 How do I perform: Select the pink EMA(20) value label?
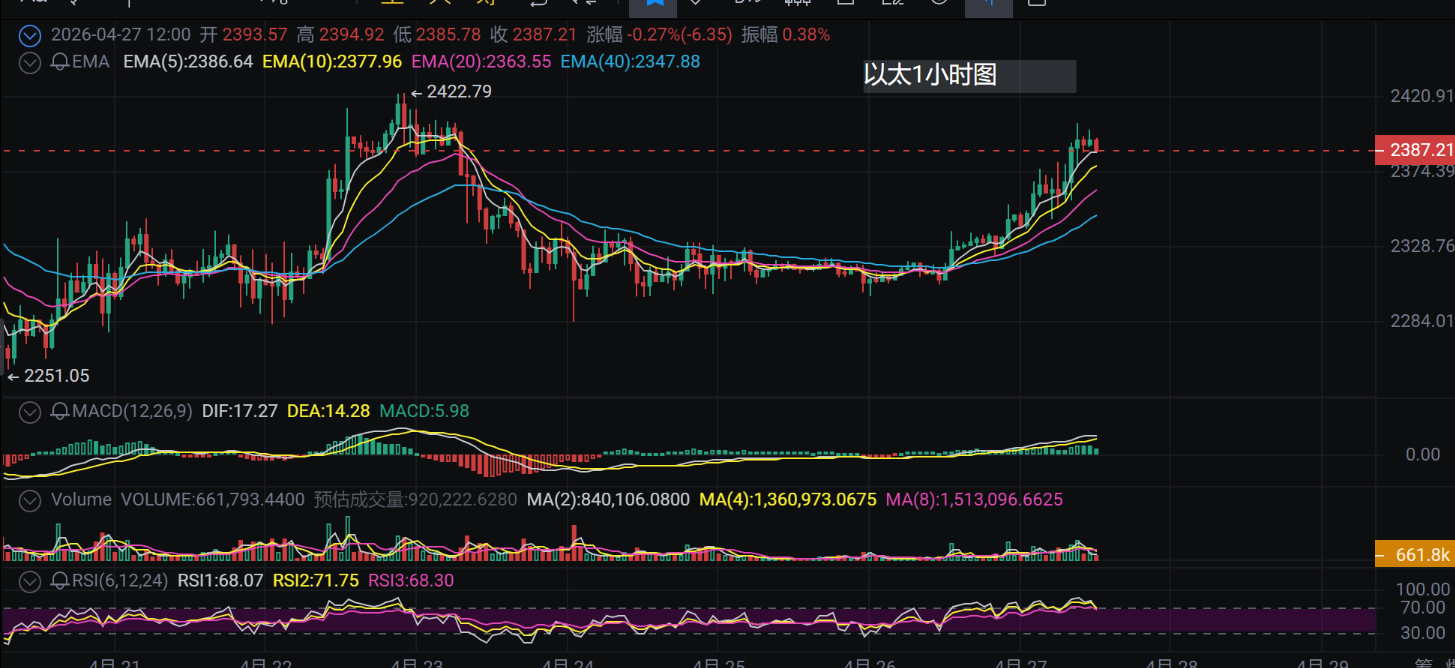click(x=481, y=62)
